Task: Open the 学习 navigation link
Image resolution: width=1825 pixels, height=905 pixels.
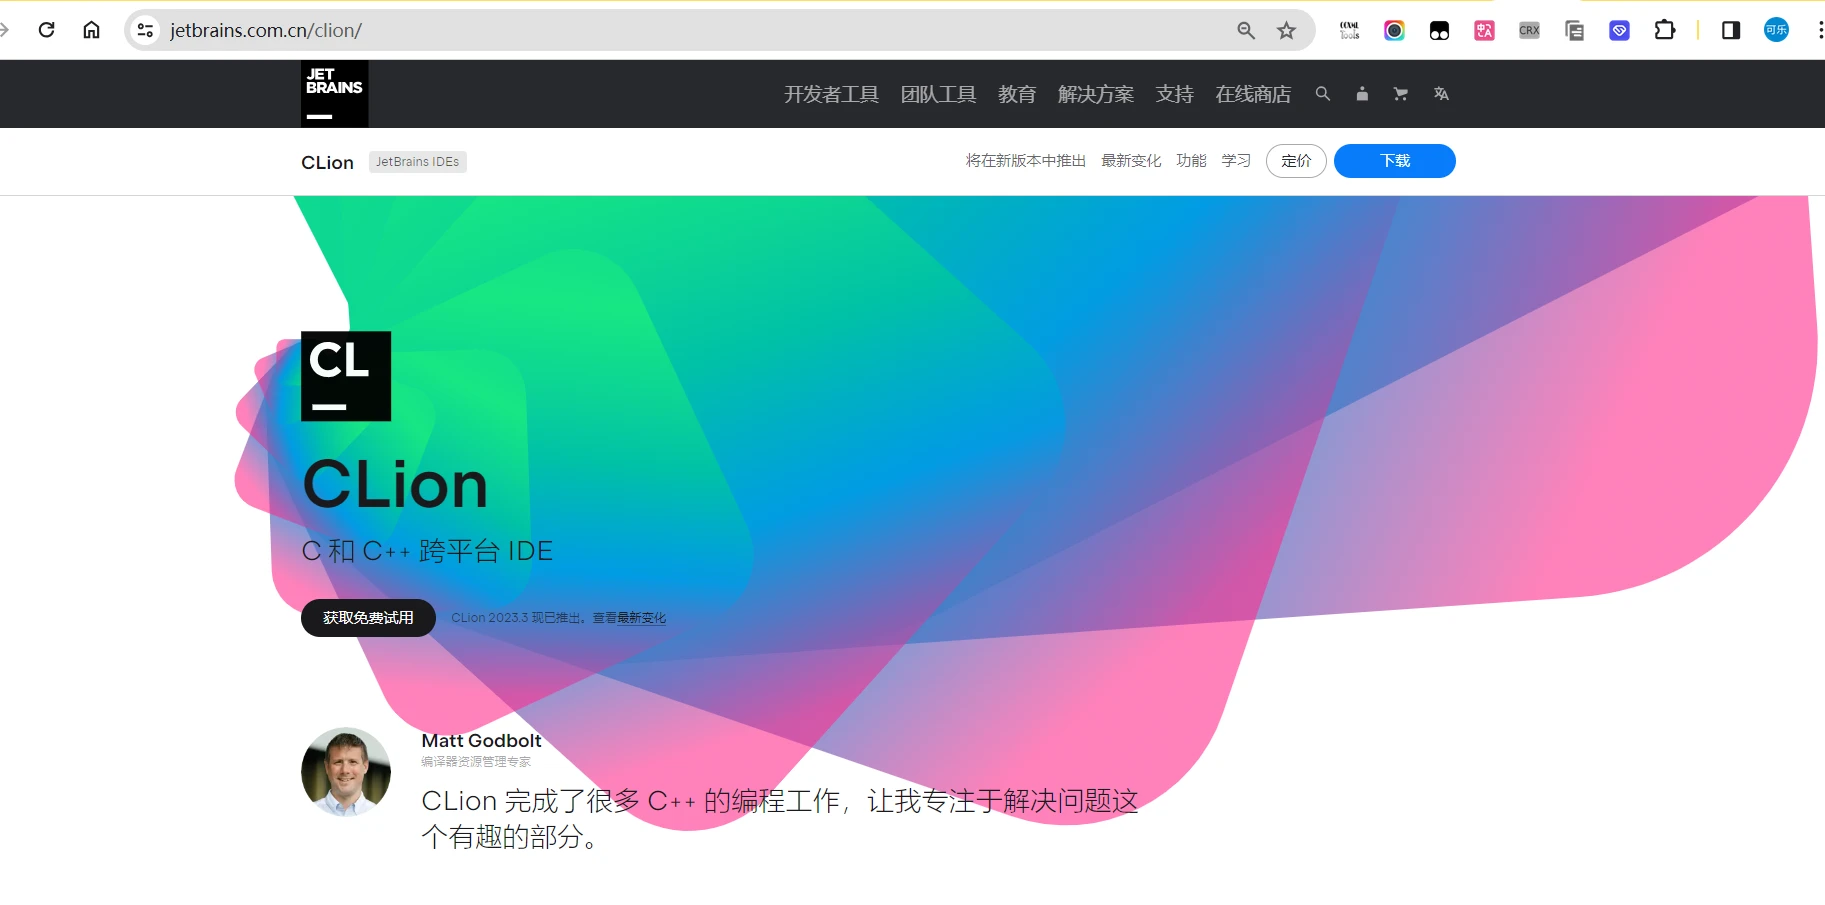Action: coord(1236,161)
